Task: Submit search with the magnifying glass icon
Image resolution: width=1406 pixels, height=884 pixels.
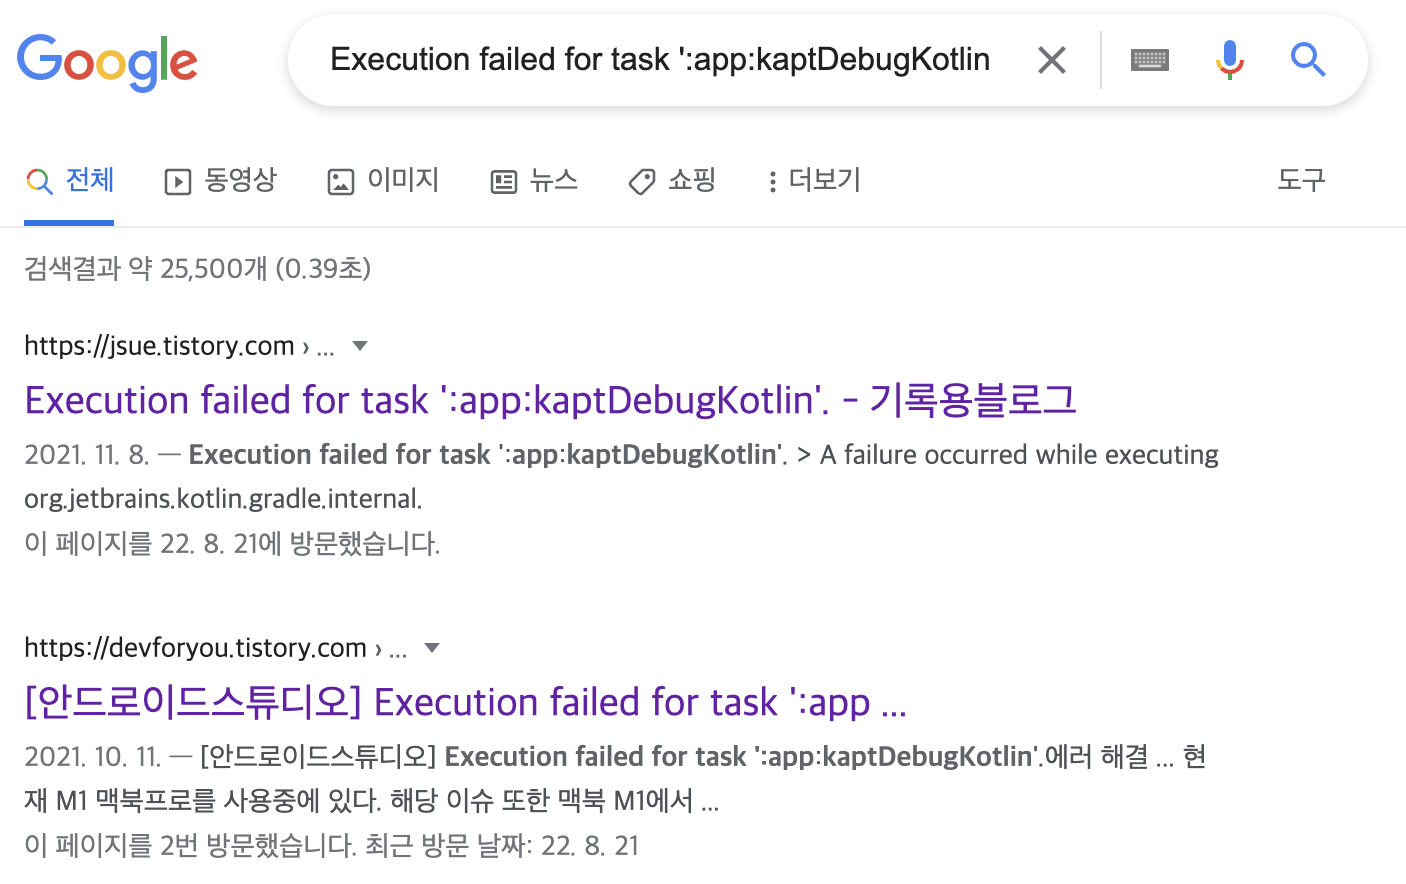Action: [1308, 60]
